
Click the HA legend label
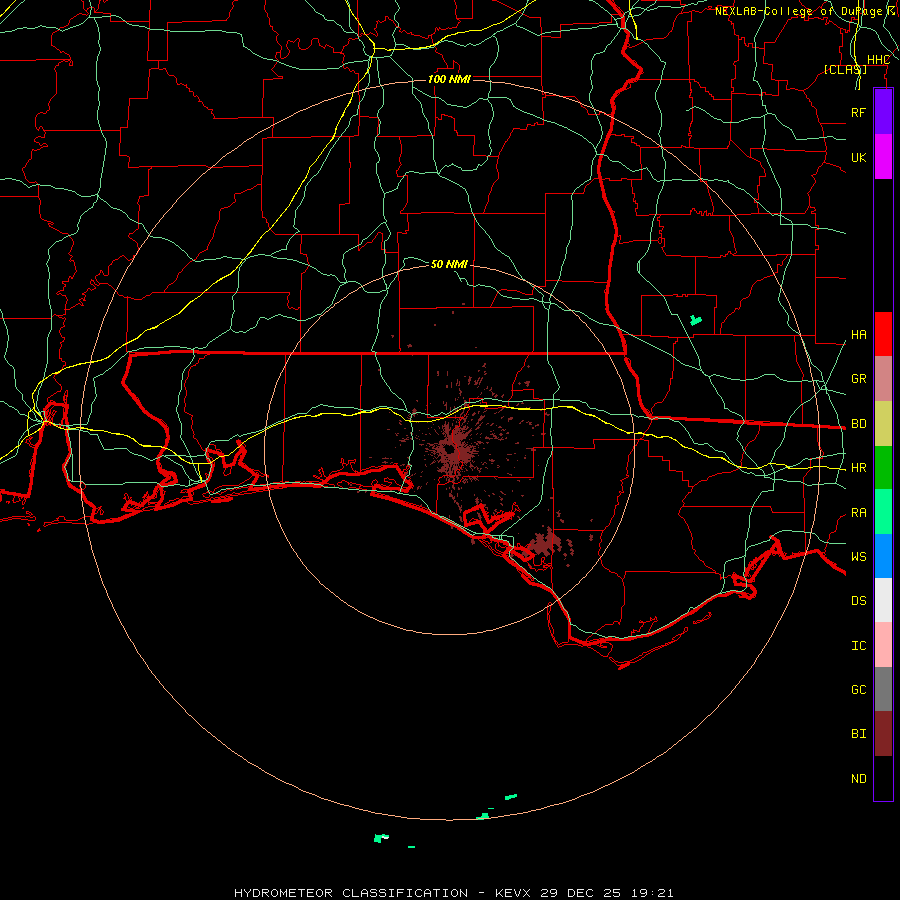point(858,334)
